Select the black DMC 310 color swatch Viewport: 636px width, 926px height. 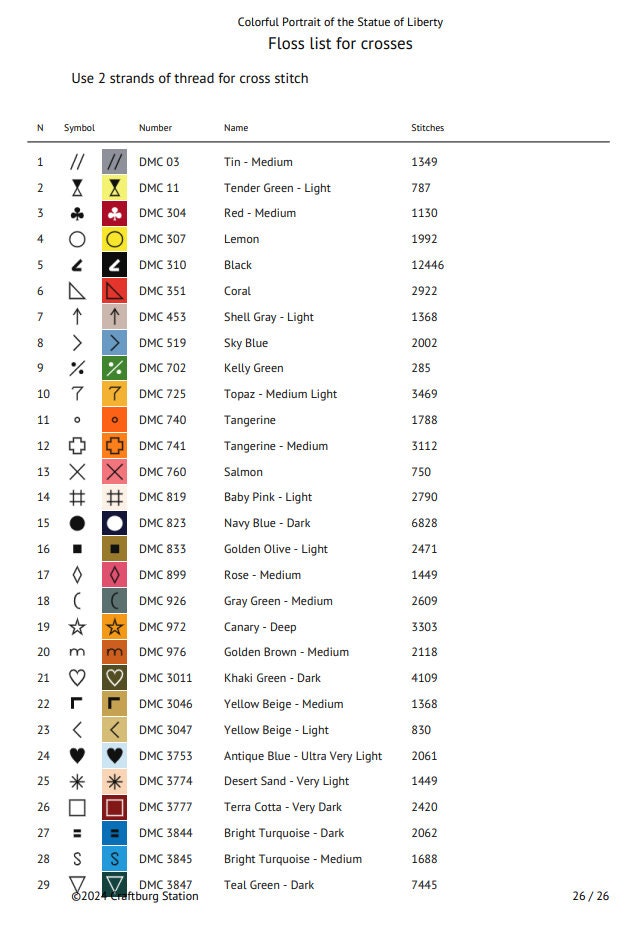(115, 265)
